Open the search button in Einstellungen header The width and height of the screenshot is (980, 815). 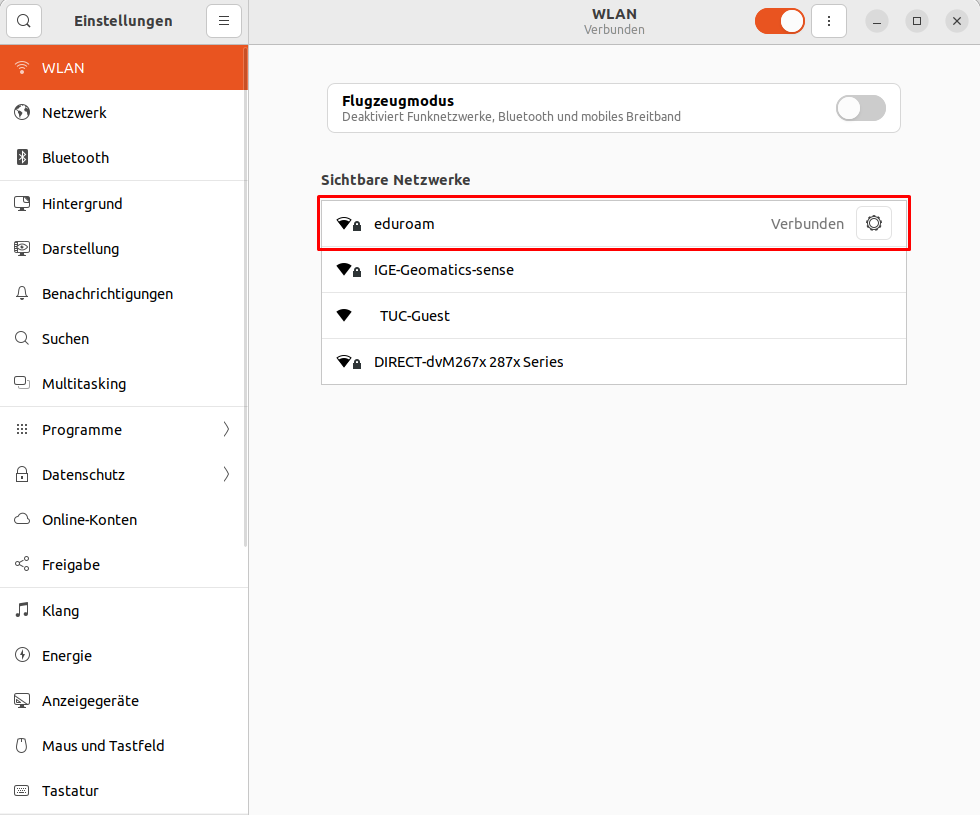[x=24, y=21]
